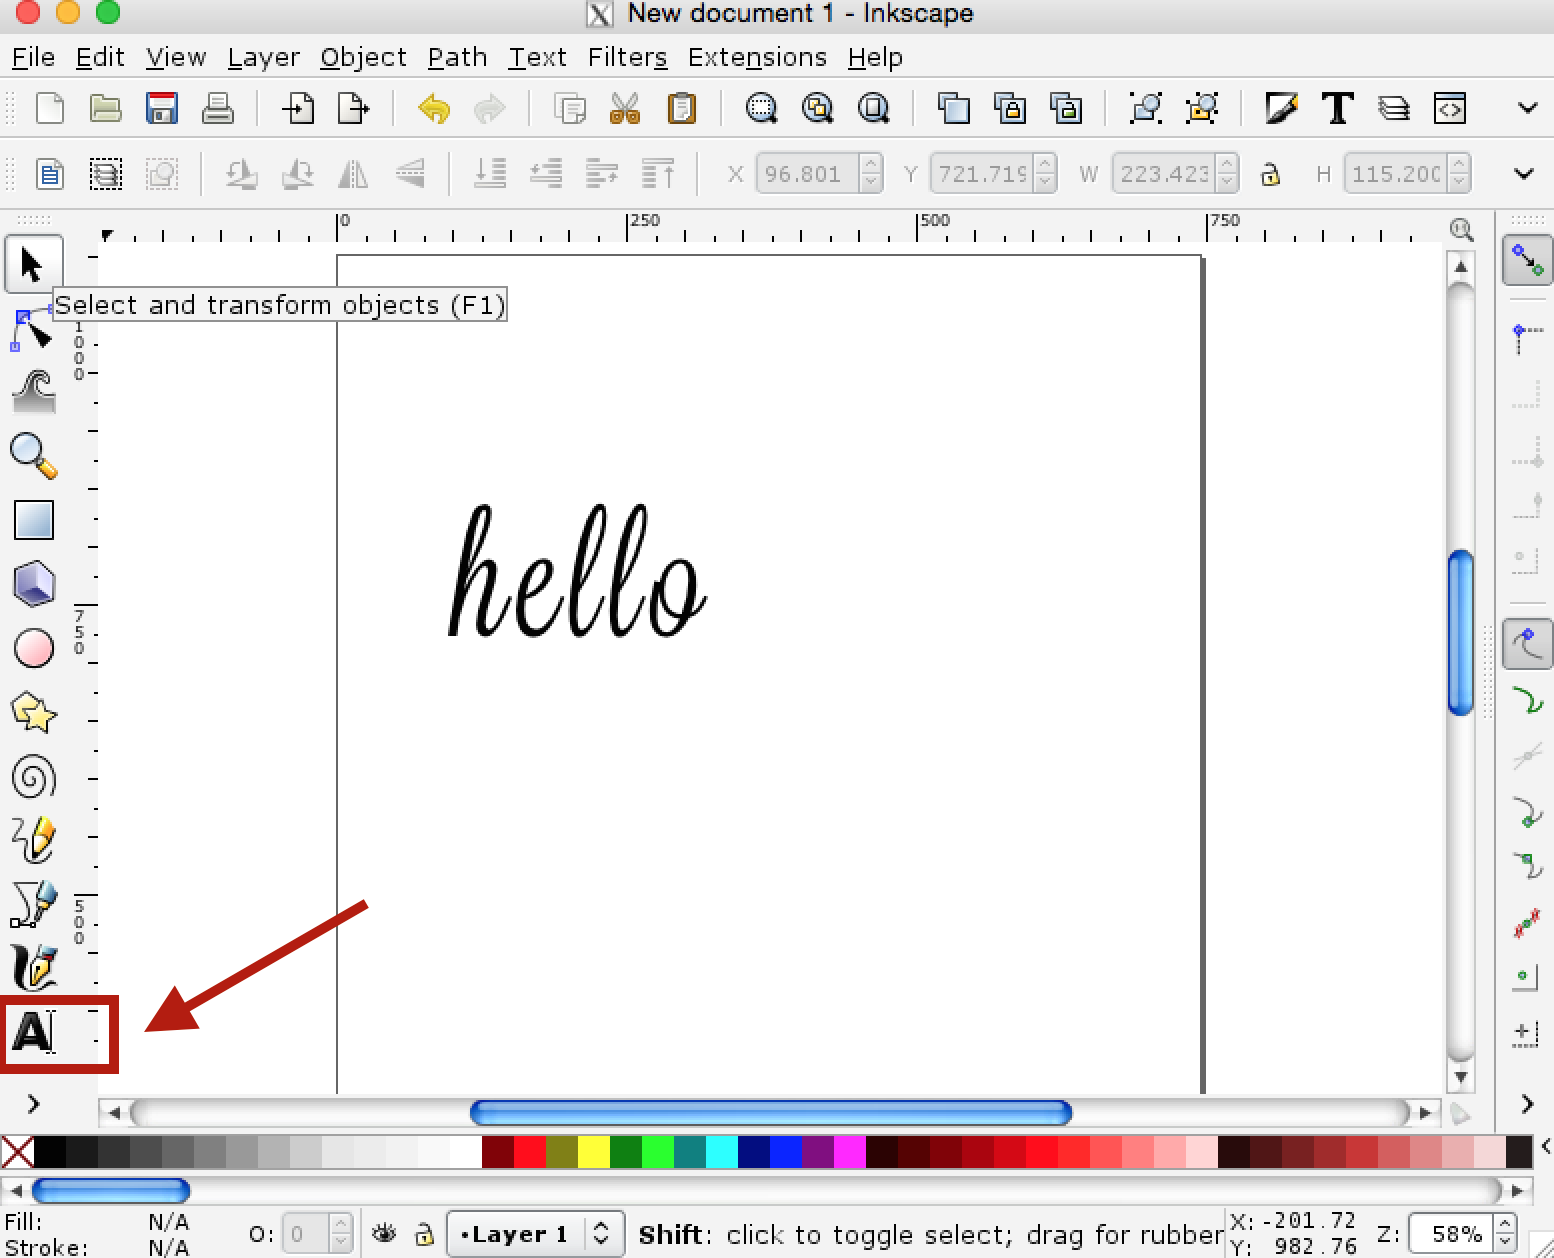Select the Text tool
Screen dimensions: 1554x1258
pos(33,1032)
